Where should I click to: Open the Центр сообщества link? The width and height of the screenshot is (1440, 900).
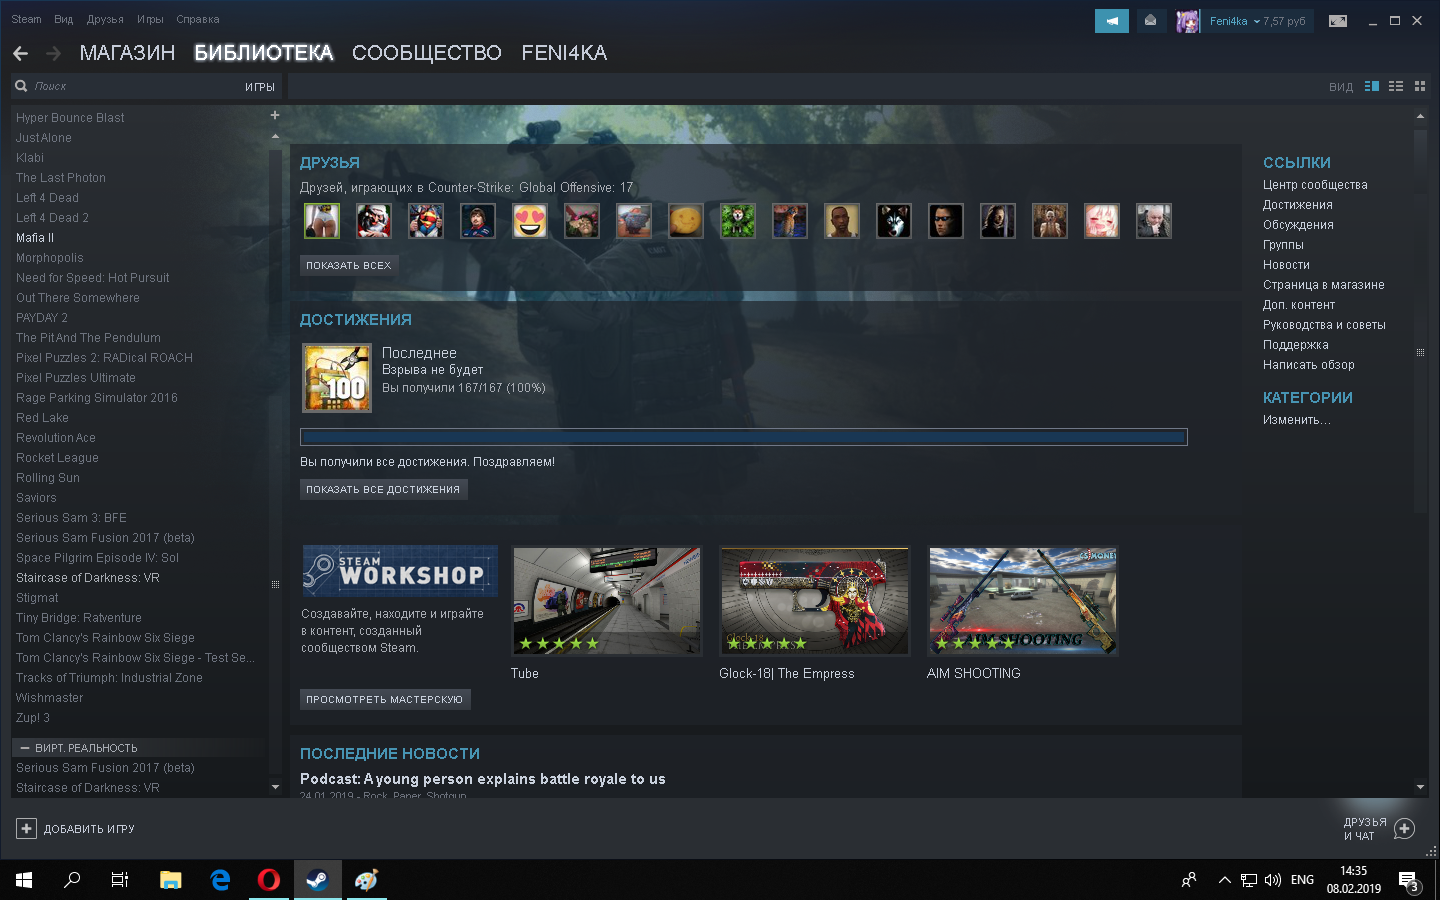(x=1315, y=185)
